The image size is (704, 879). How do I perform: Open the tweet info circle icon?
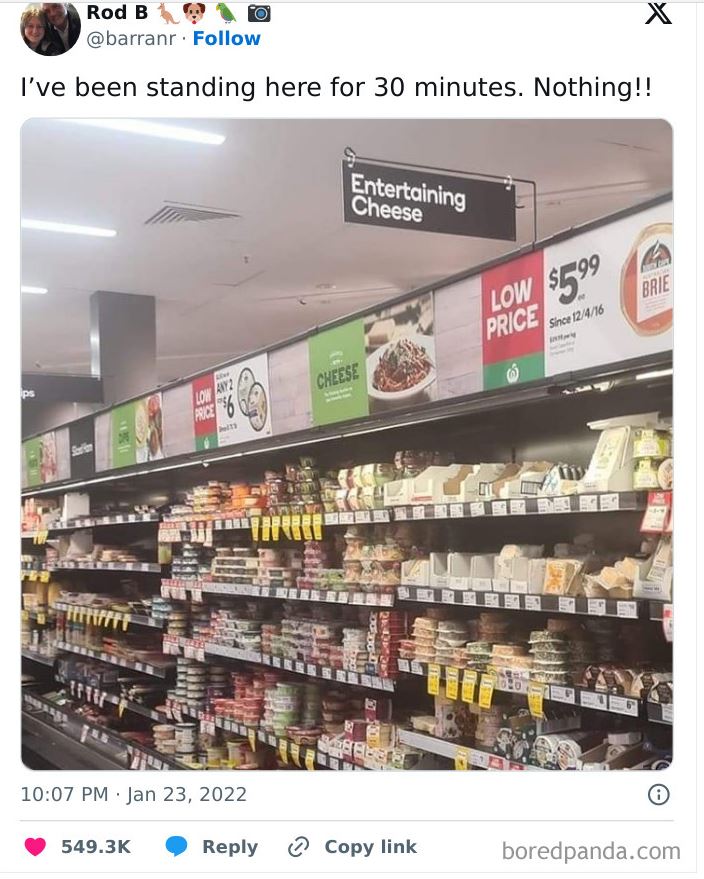(658, 794)
